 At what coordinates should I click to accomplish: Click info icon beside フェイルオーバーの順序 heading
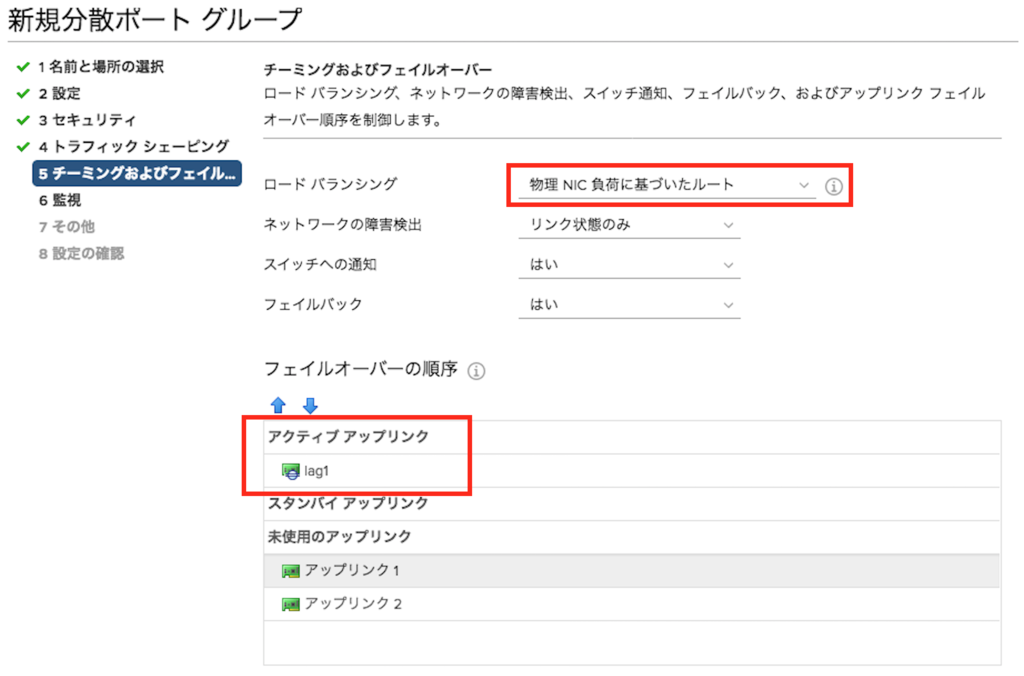(x=476, y=371)
